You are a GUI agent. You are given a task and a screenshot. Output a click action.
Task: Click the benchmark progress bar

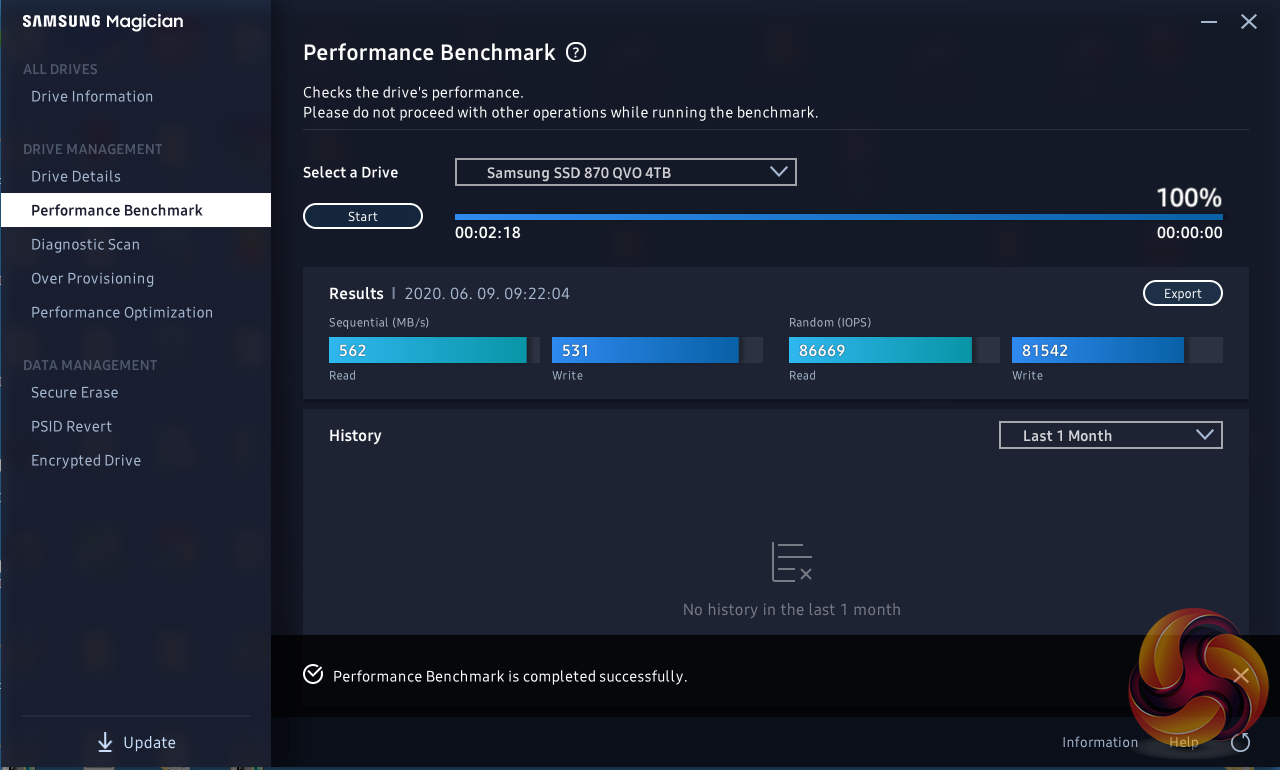click(838, 216)
